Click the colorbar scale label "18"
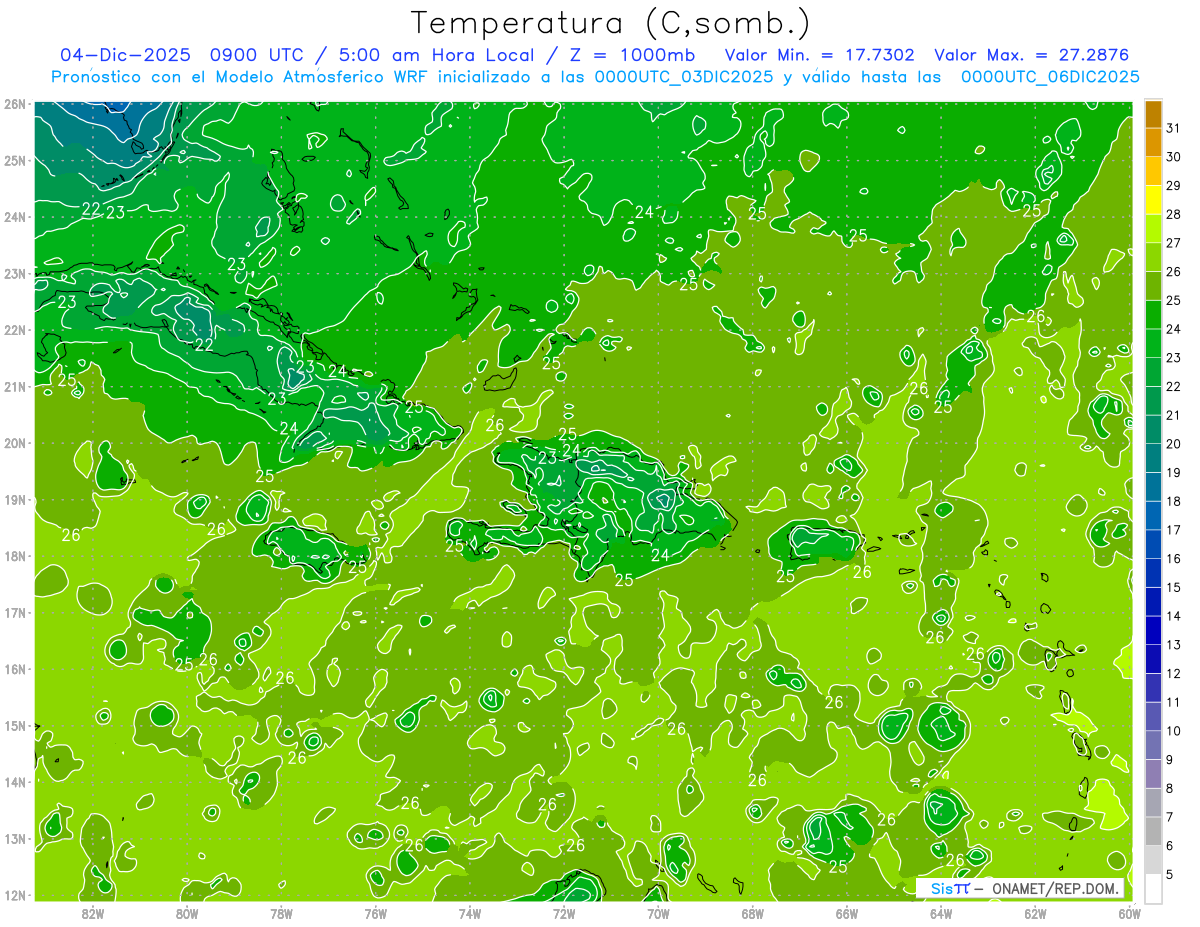This screenshot has width=1200, height=927. 1174,501
